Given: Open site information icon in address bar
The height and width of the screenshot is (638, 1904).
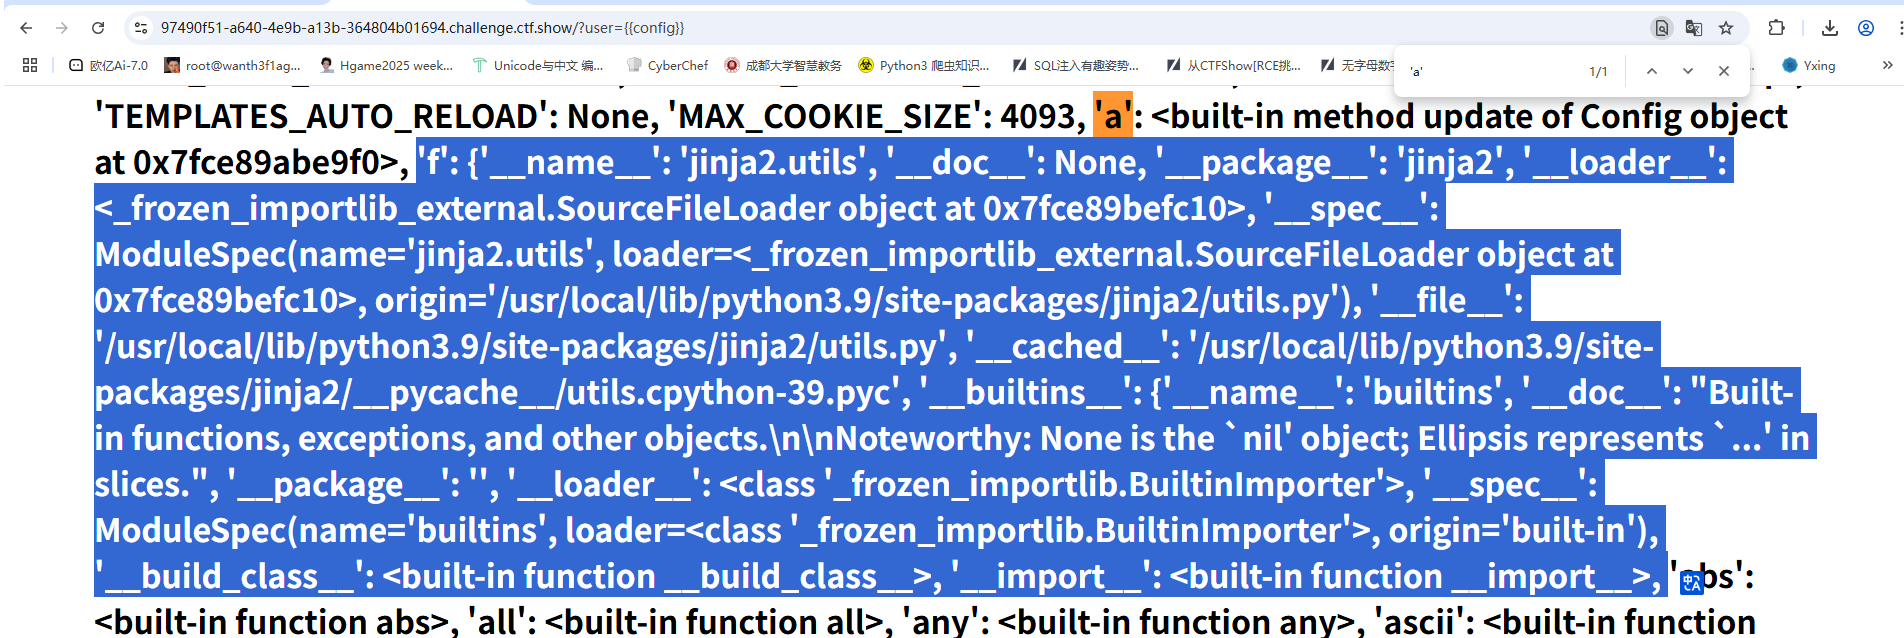Looking at the screenshot, I should tap(141, 28).
